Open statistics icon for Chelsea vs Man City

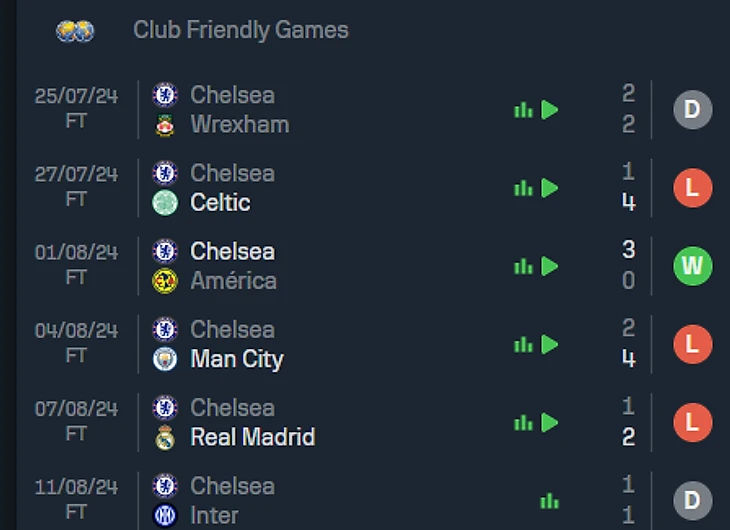(523, 345)
